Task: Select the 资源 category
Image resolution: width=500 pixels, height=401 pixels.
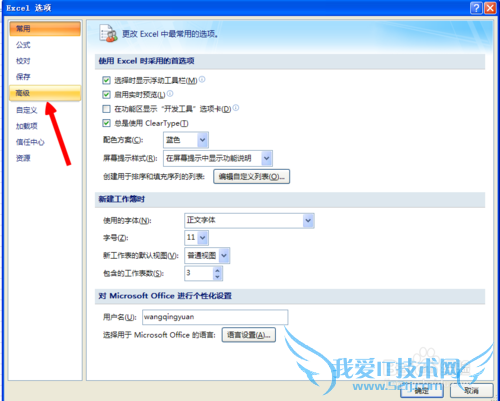Action: [45, 158]
